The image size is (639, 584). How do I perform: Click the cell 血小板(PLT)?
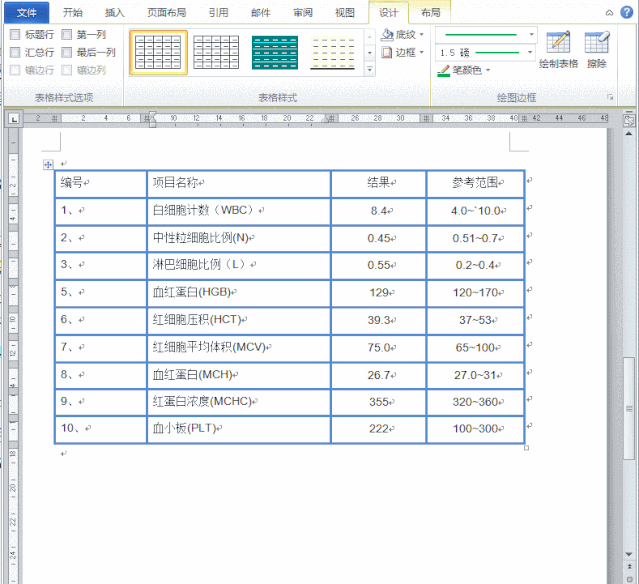238,429
